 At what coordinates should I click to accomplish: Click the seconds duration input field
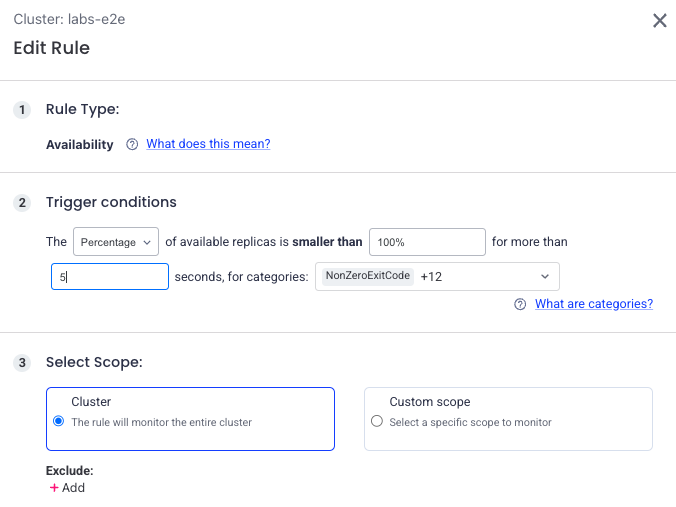(x=110, y=276)
